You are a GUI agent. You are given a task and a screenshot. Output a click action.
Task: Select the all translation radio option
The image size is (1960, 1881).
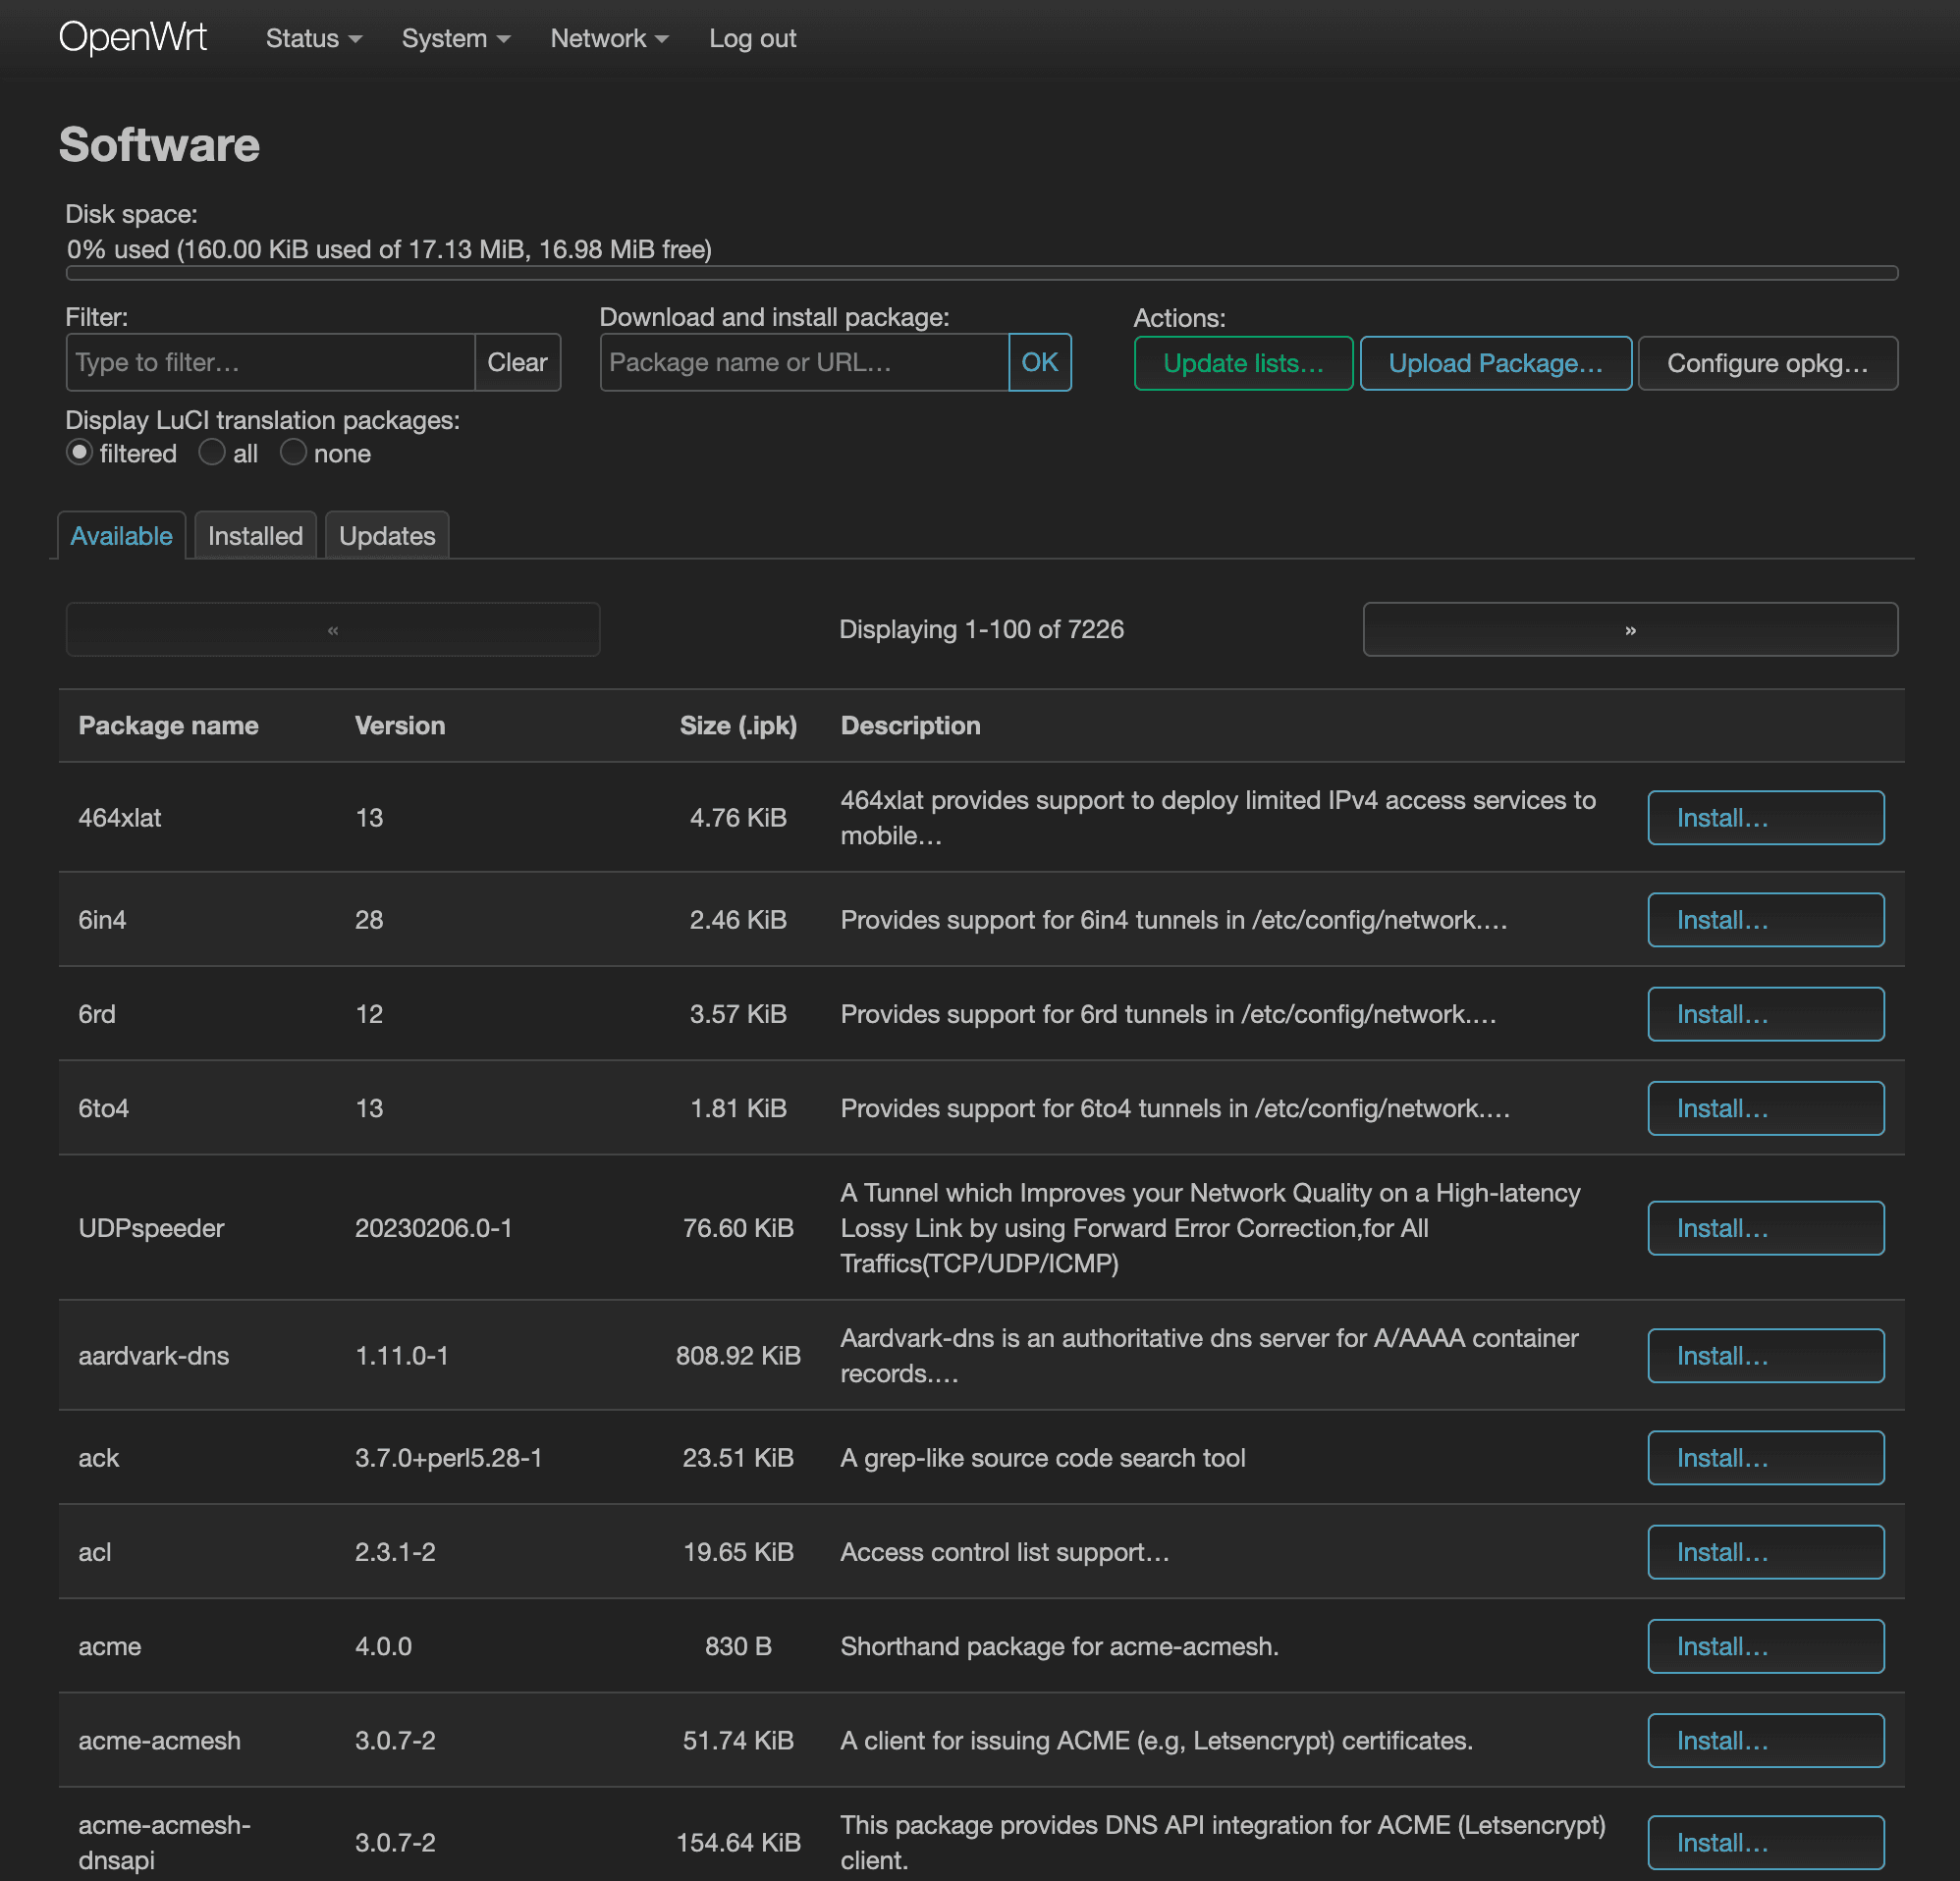[211, 452]
